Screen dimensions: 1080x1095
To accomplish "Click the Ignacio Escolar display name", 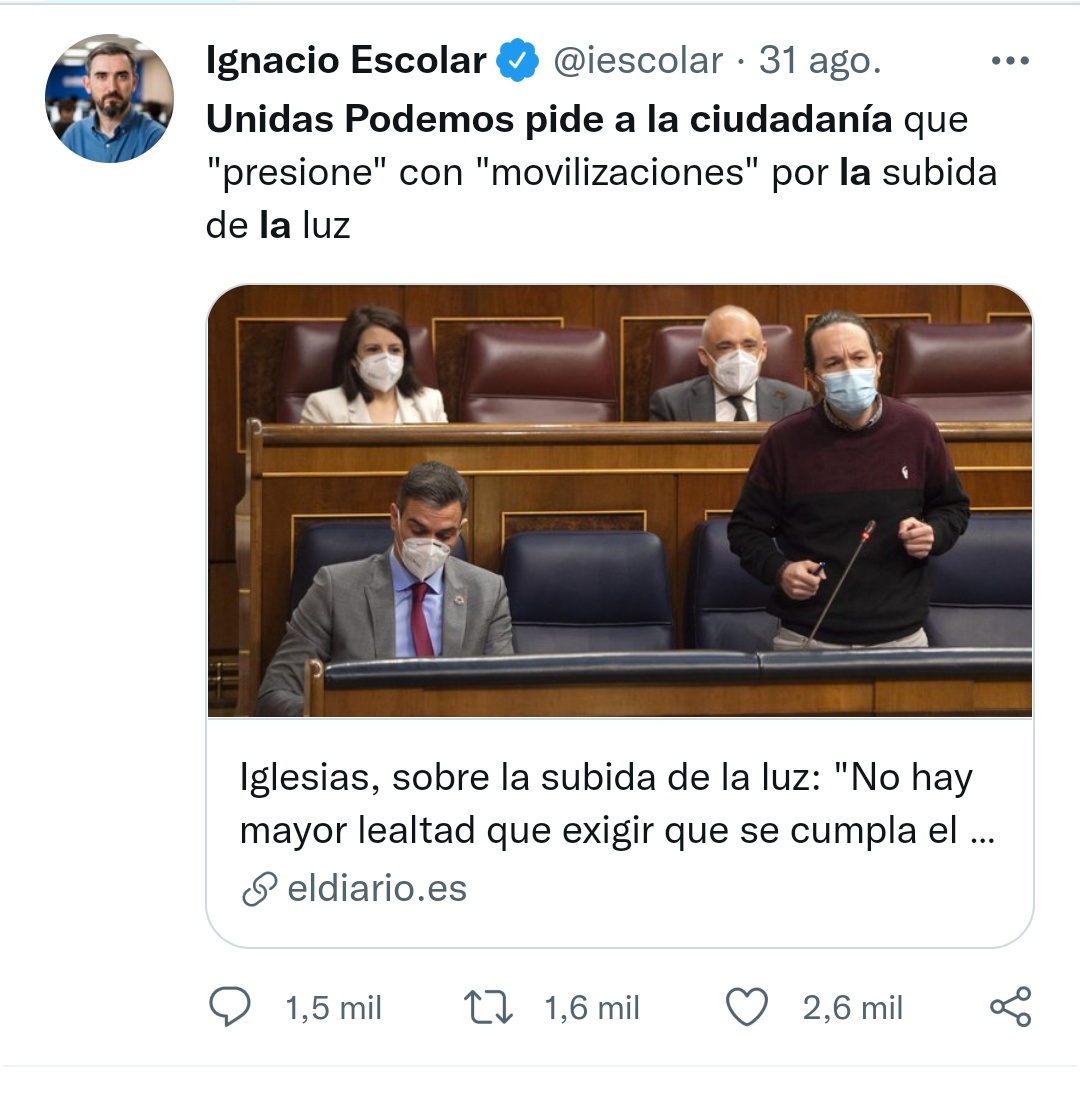I will tap(346, 60).
